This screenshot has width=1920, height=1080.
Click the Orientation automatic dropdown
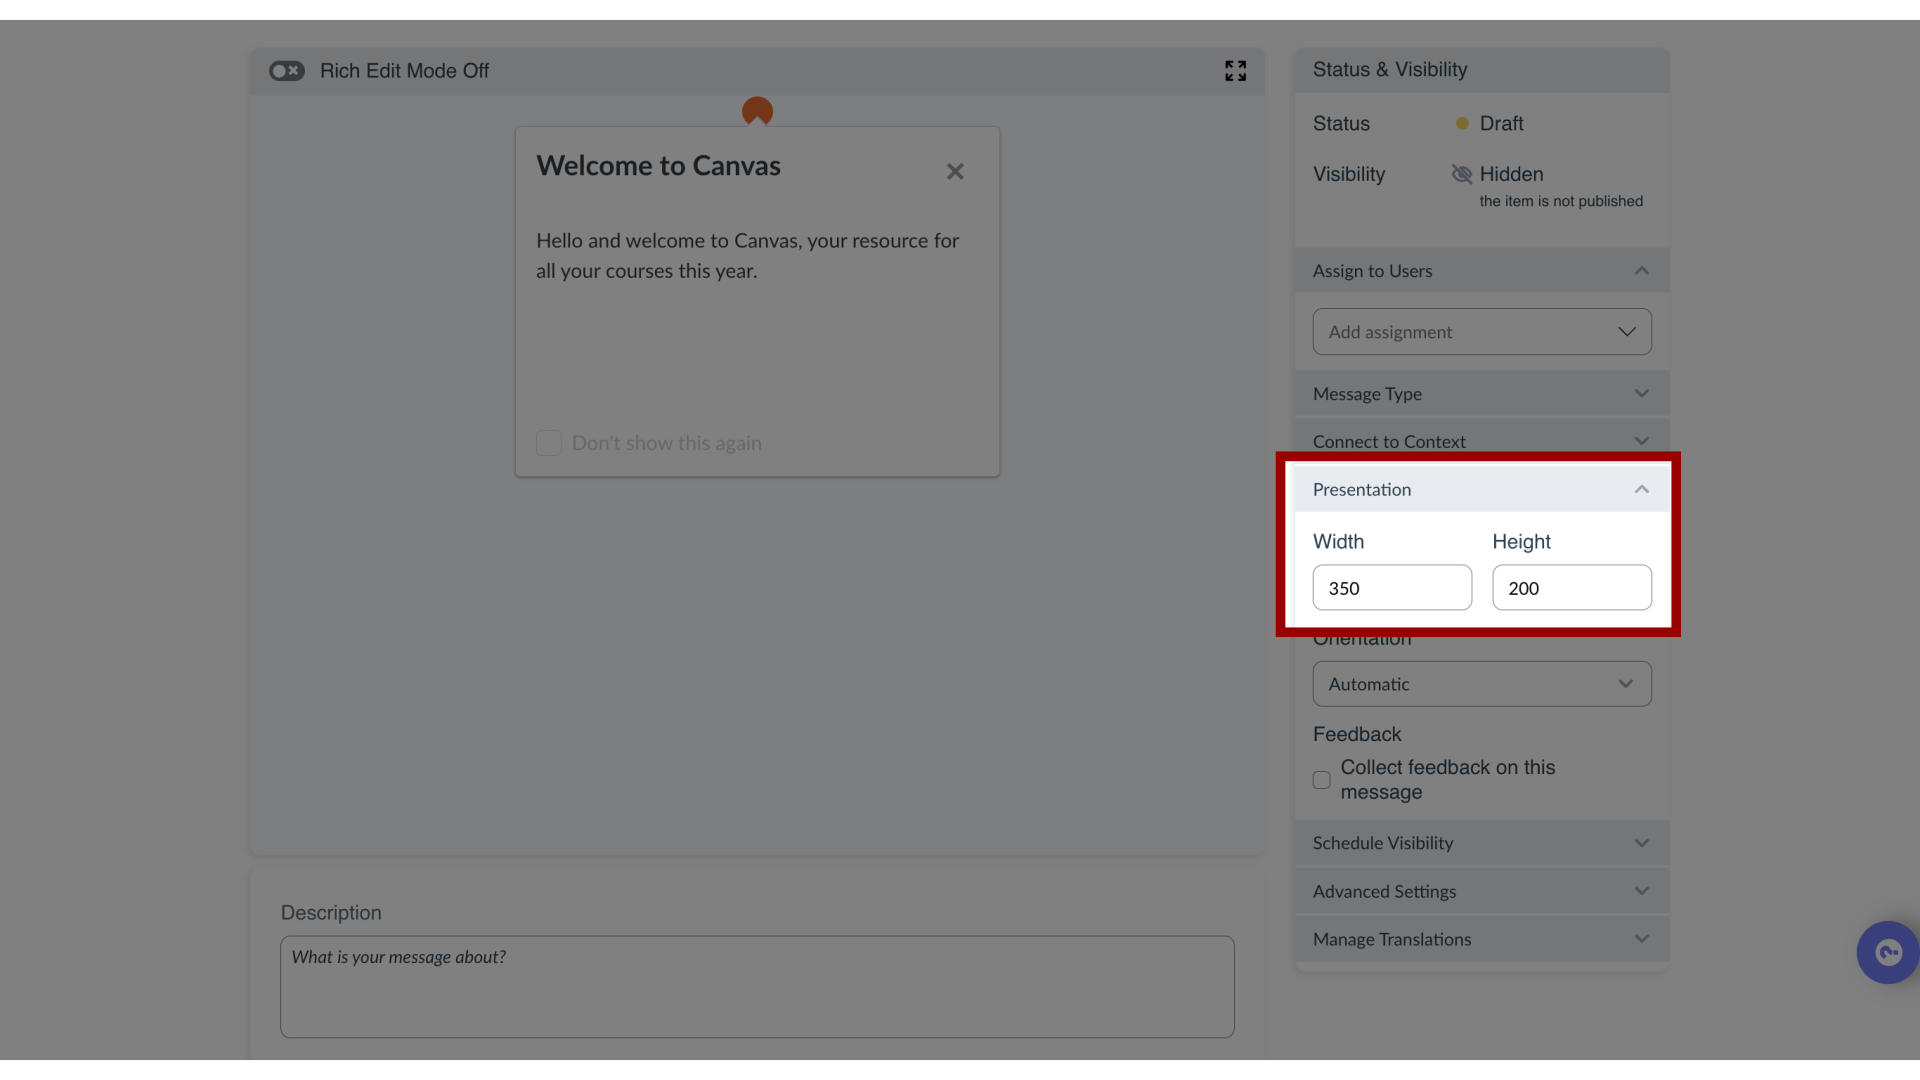point(1482,683)
